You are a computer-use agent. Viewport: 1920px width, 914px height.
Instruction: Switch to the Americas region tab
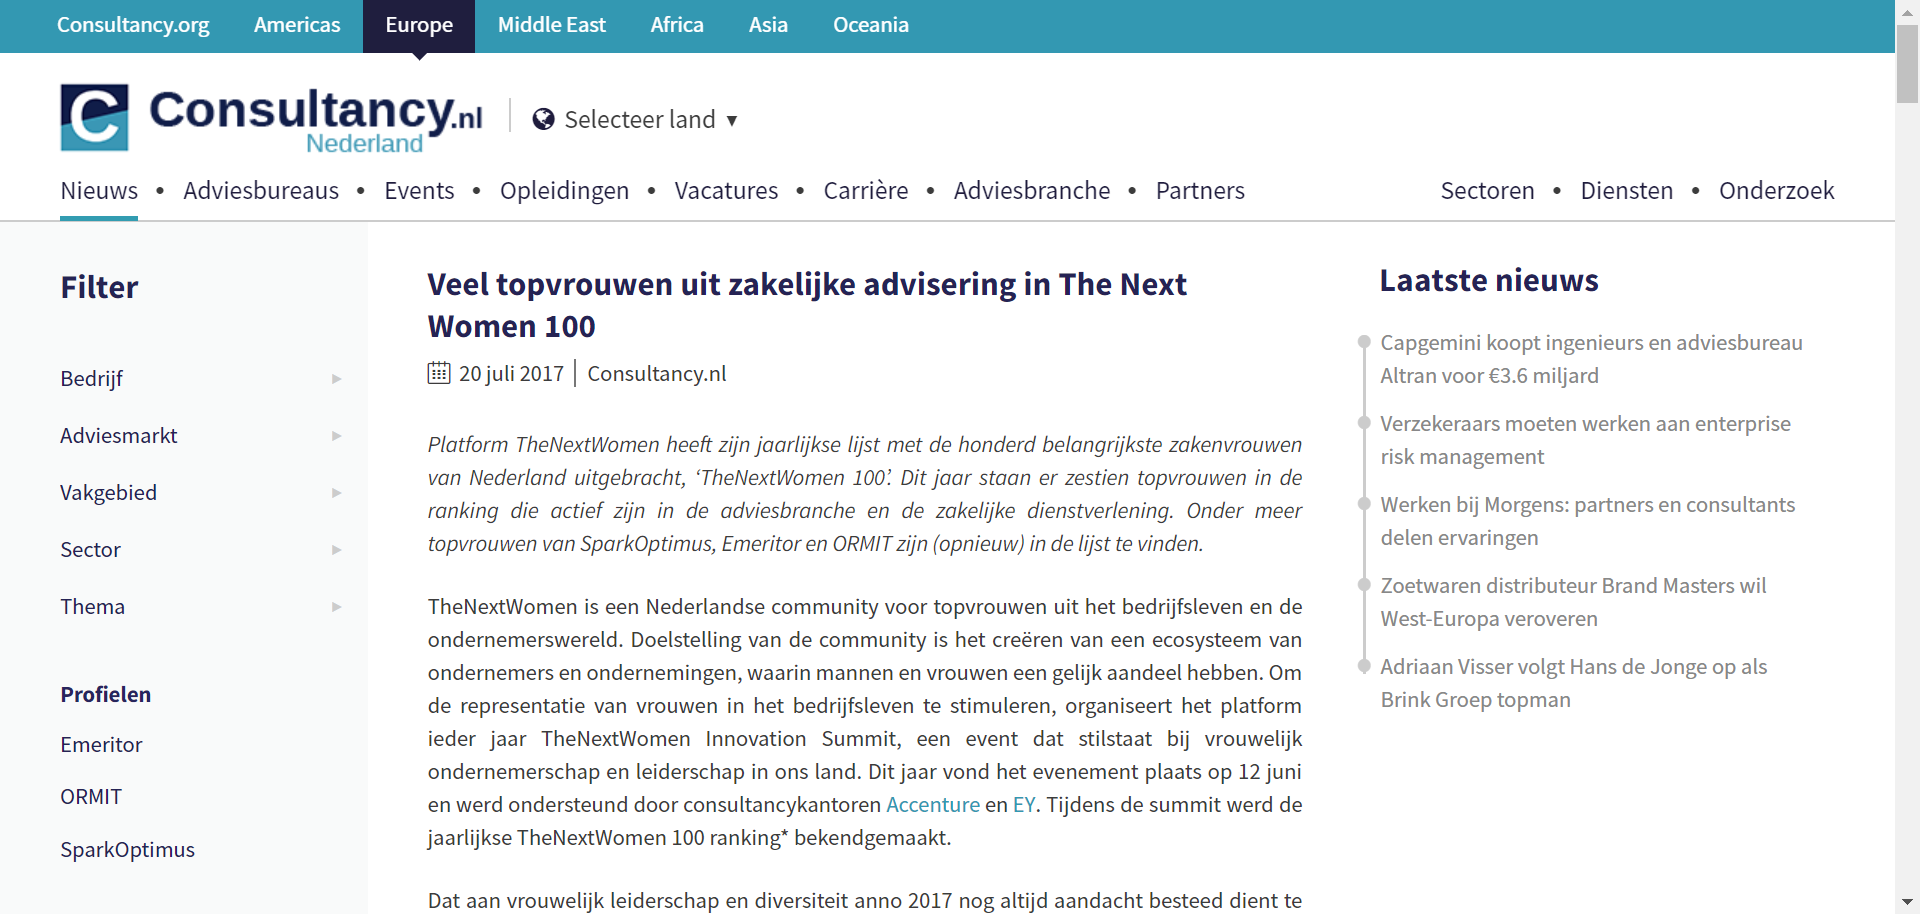297,25
